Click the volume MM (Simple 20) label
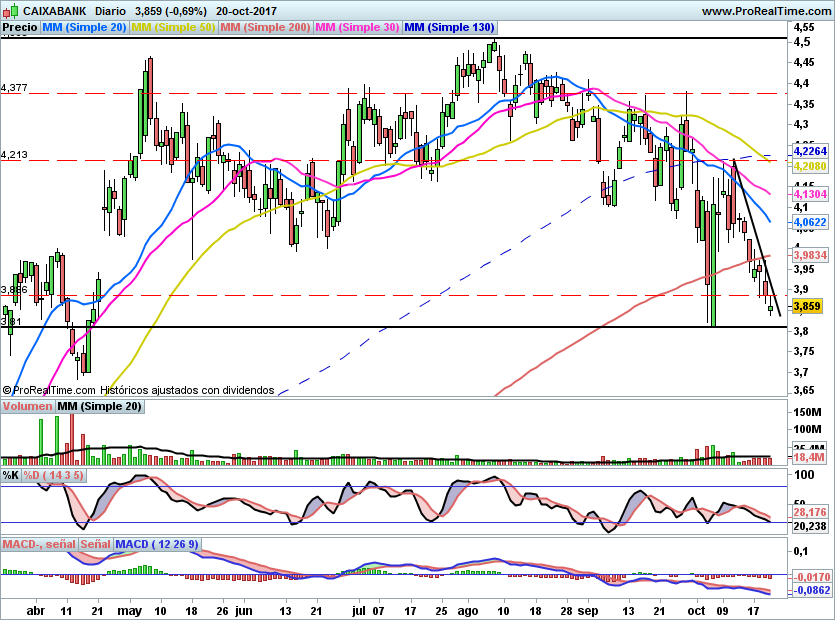This screenshot has width=835, height=620. (x=99, y=407)
